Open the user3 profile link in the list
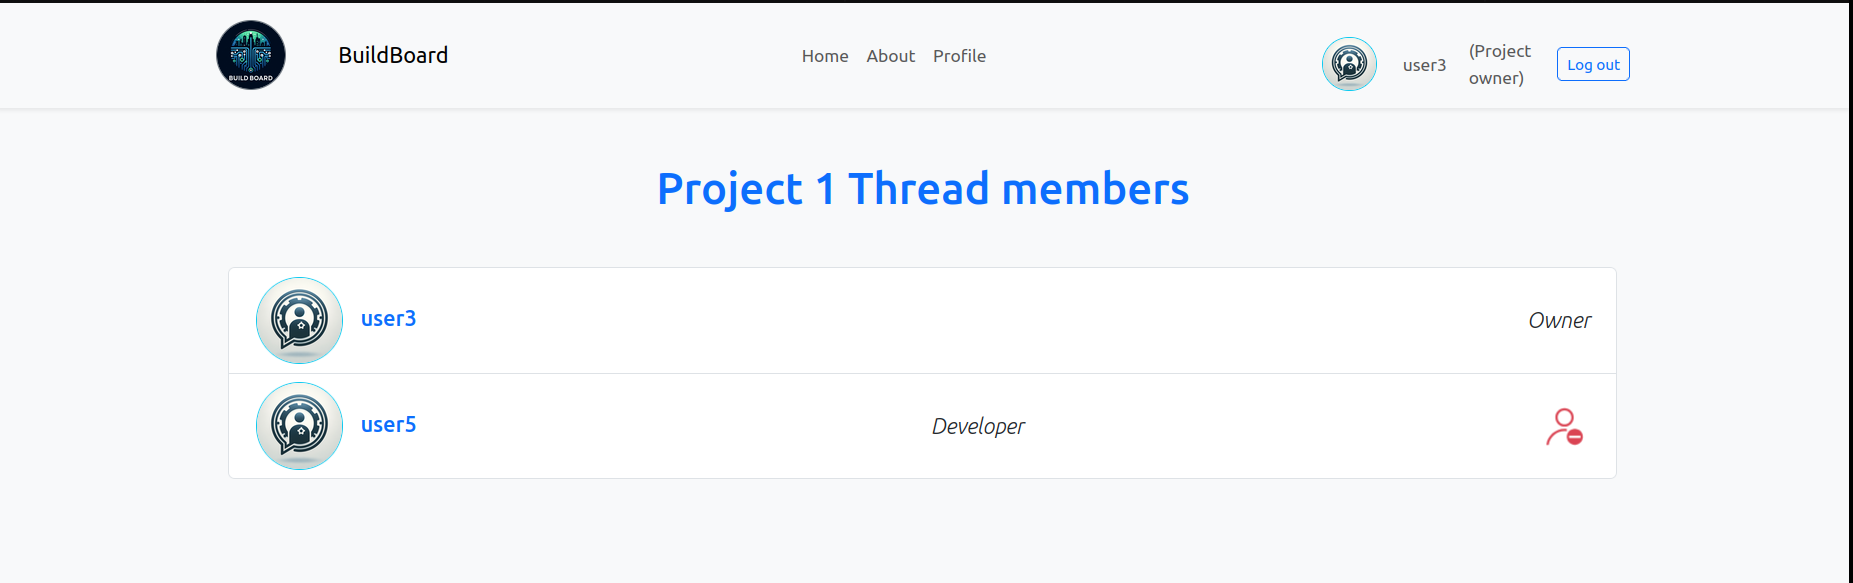The height and width of the screenshot is (583, 1853). (x=388, y=318)
